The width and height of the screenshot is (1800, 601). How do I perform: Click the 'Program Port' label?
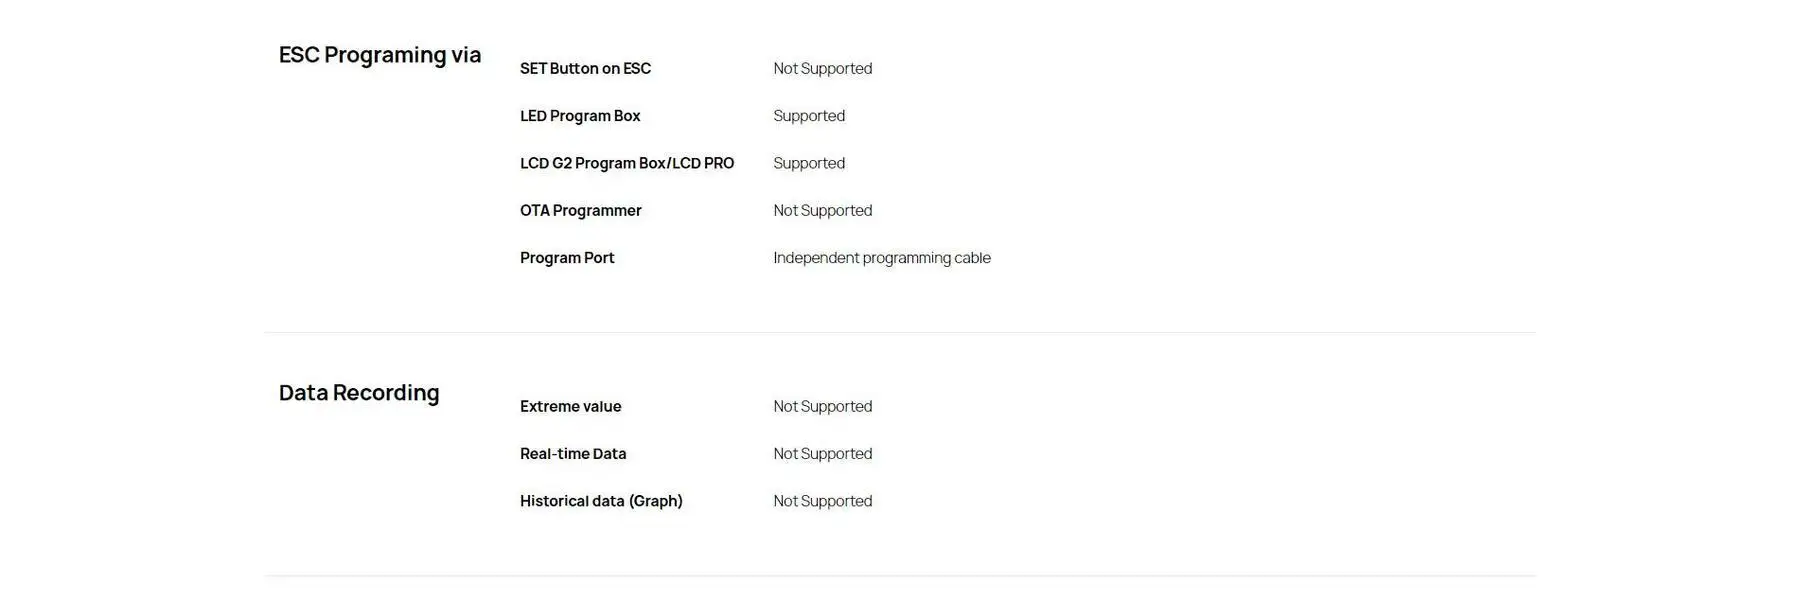coord(567,258)
